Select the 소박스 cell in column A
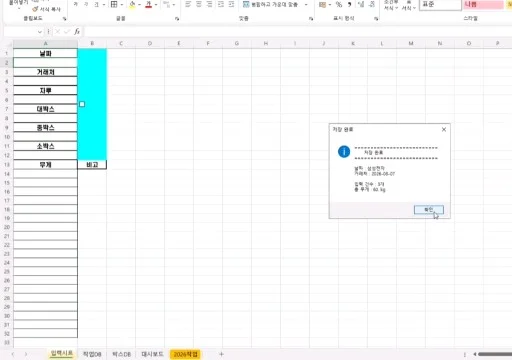Image resolution: width=512 pixels, height=360 pixels. tap(45, 146)
